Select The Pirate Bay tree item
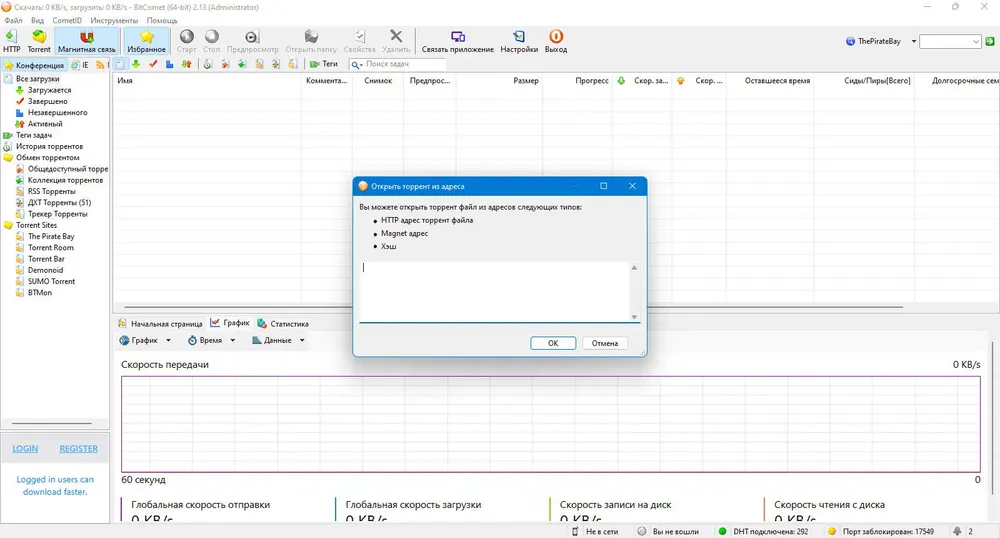Screen dimensions: 1000x538 coord(51,236)
